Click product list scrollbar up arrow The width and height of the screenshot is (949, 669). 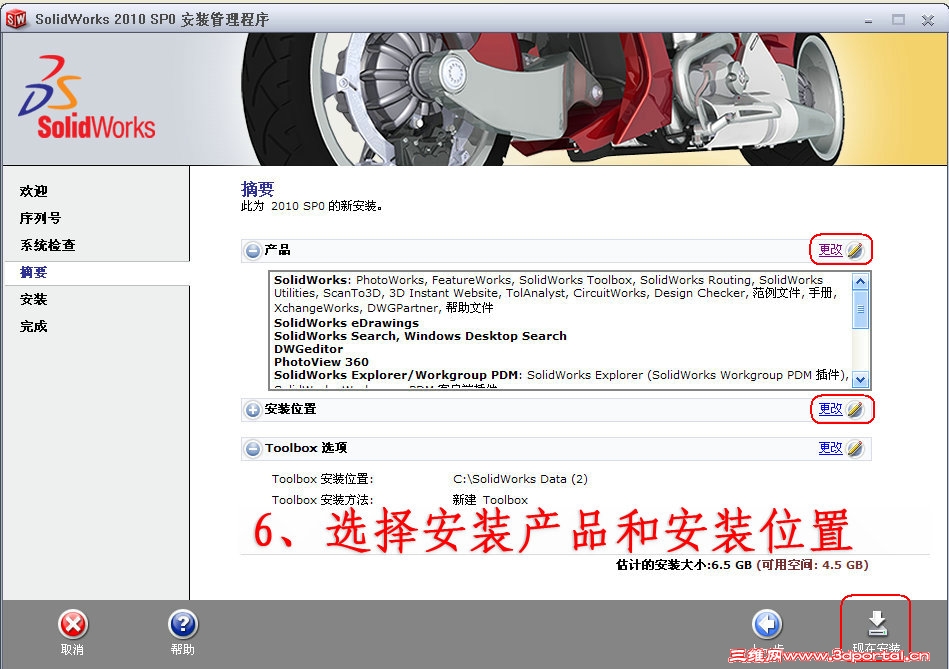(x=860, y=282)
